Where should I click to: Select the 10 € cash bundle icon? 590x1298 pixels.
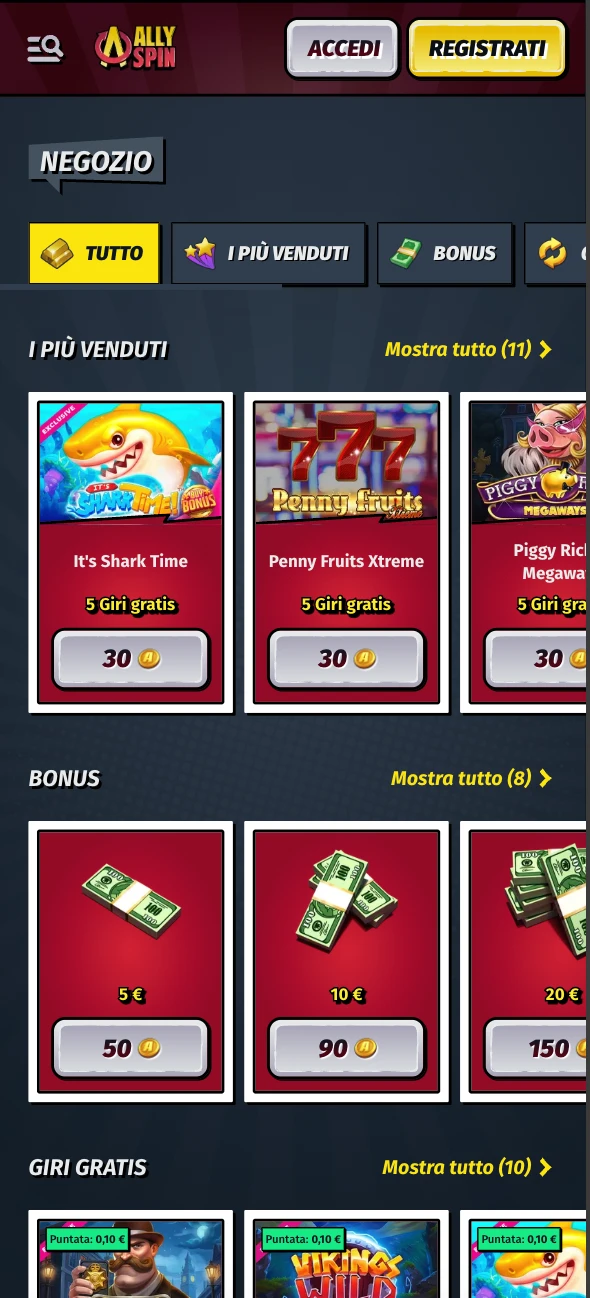(347, 899)
